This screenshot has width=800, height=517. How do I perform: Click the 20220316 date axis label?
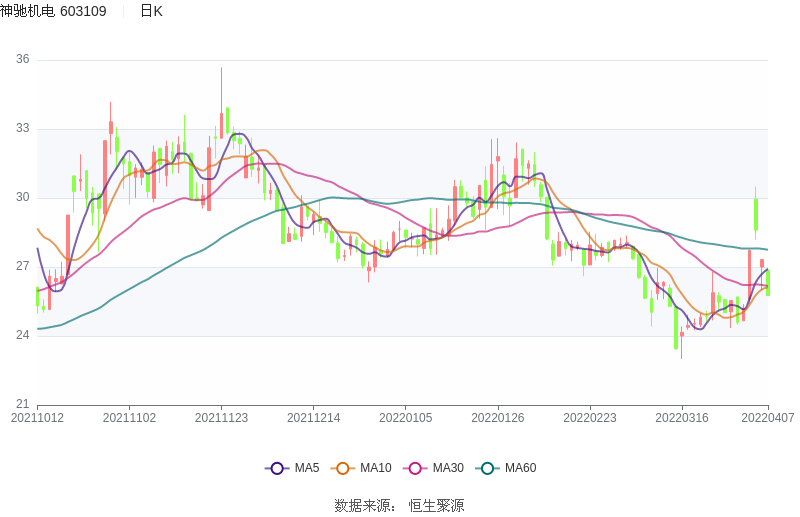click(x=681, y=418)
